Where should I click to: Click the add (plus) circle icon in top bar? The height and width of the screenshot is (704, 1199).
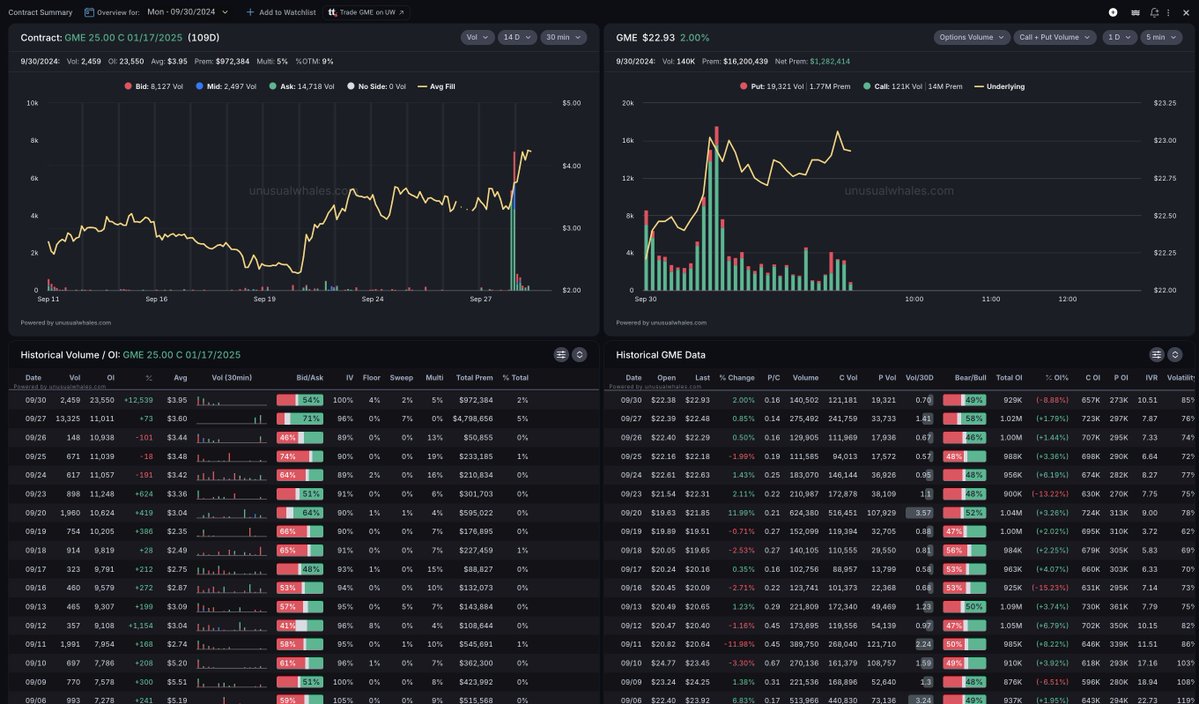click(x=1113, y=12)
